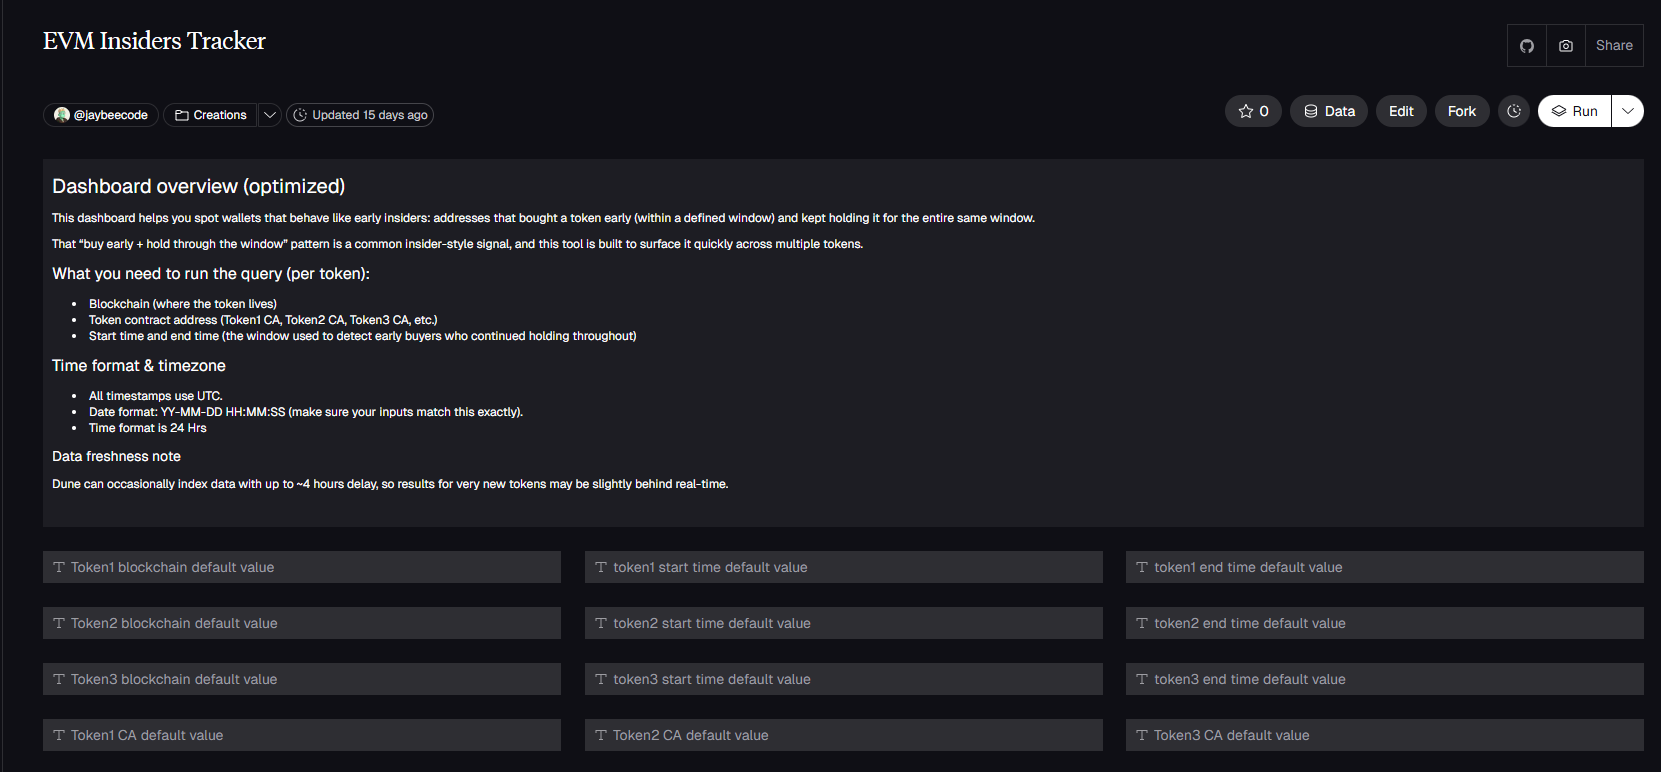Click the clock icon in Updated badge
The width and height of the screenshot is (1661, 772).
[300, 115]
